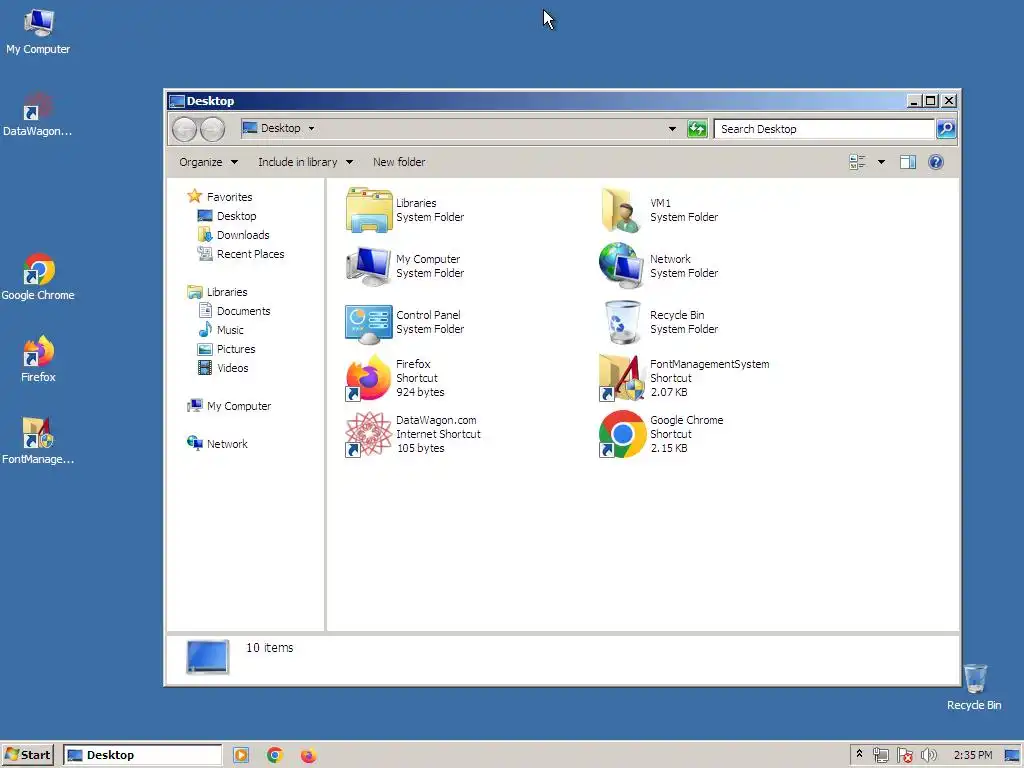Launch Firefox from the taskbar quick launch
This screenshot has height=768, width=1024.
click(x=308, y=756)
